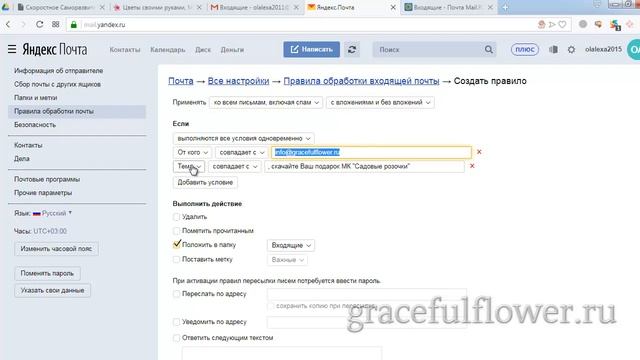
Task: Click the UTC+03:00 time zone link
Action: coord(50,231)
